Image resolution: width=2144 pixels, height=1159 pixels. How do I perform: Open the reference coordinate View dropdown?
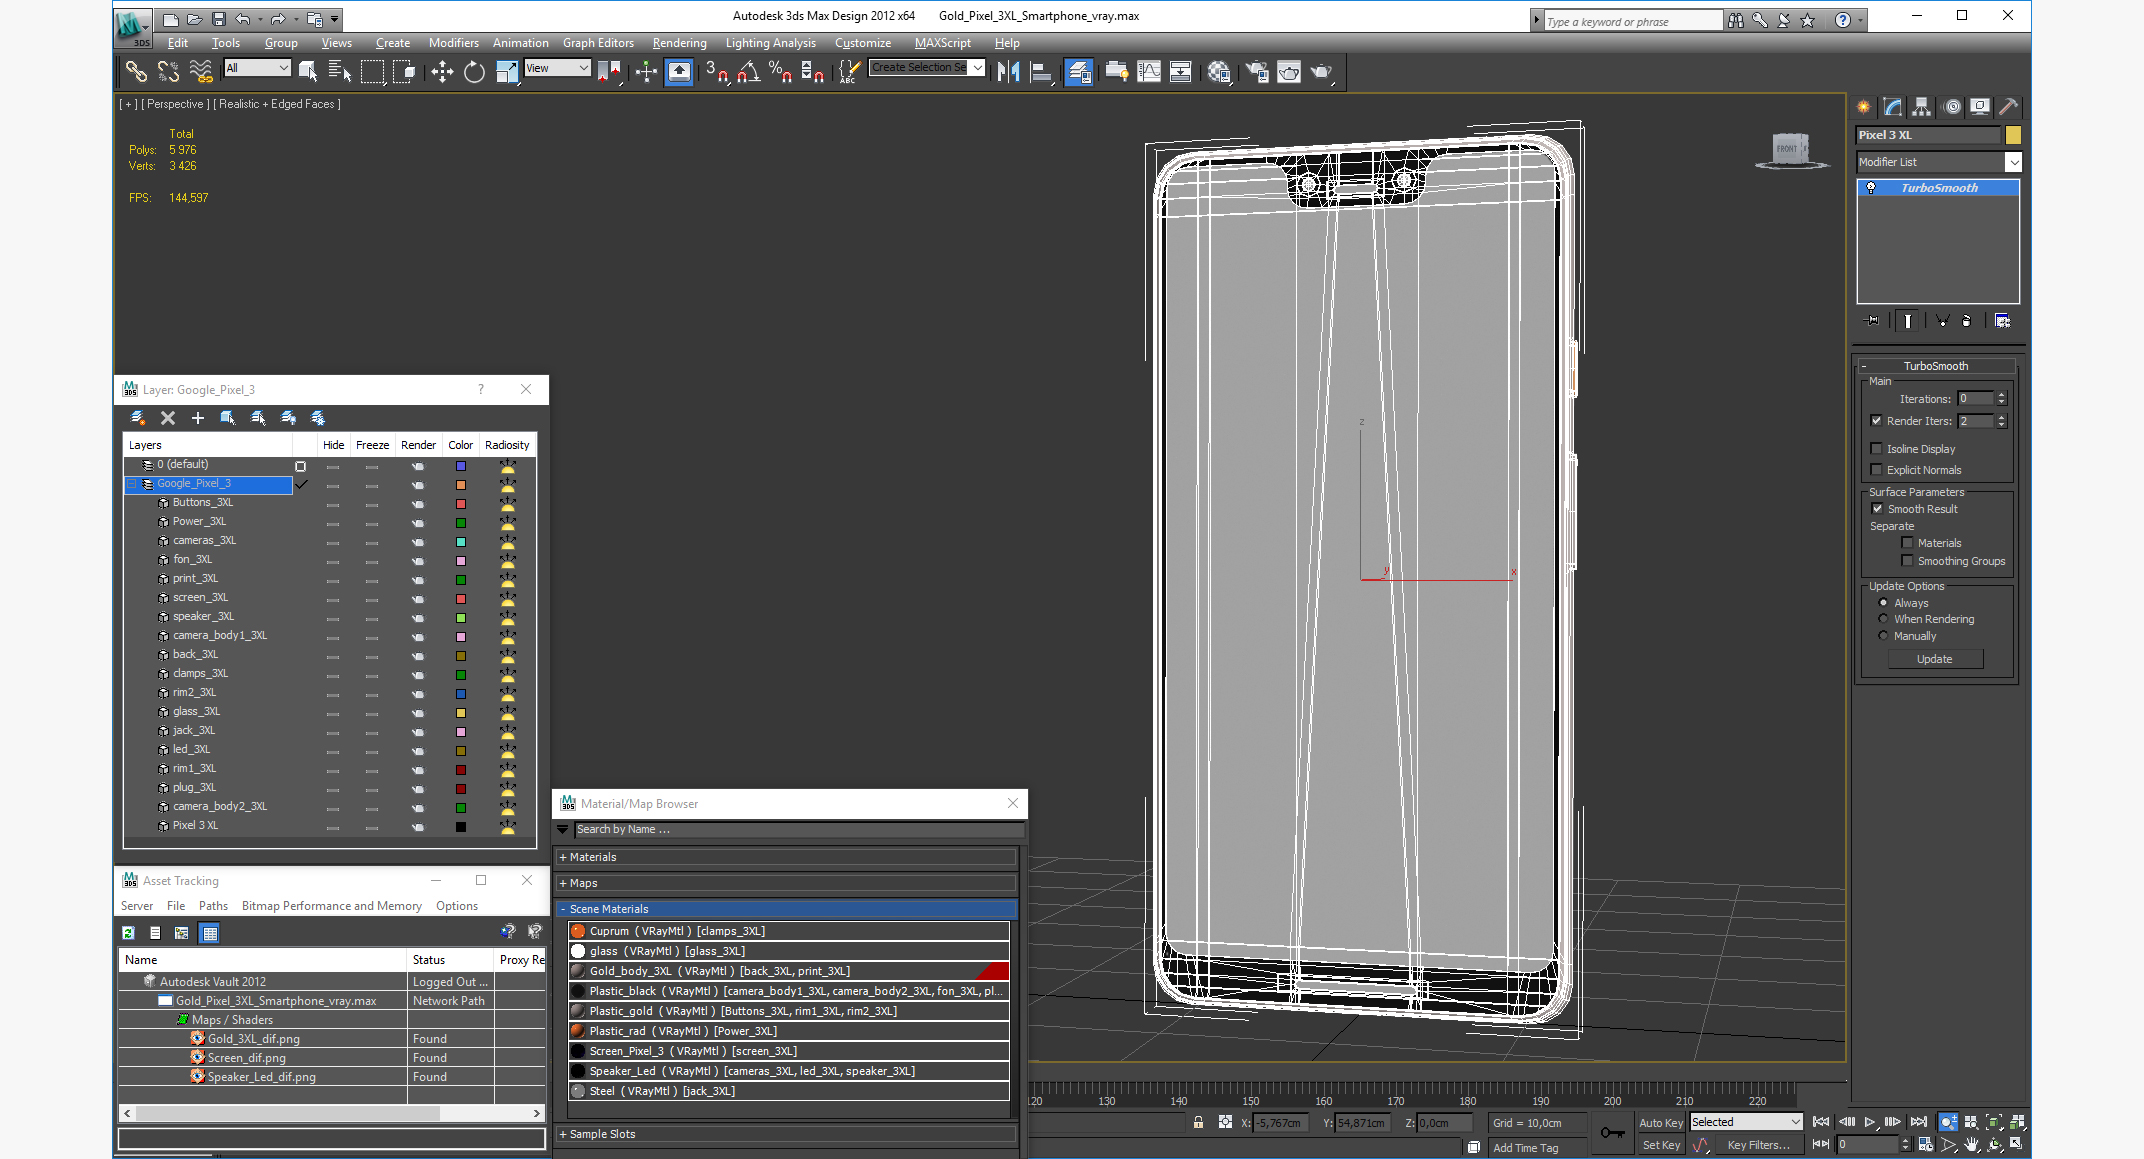click(557, 68)
